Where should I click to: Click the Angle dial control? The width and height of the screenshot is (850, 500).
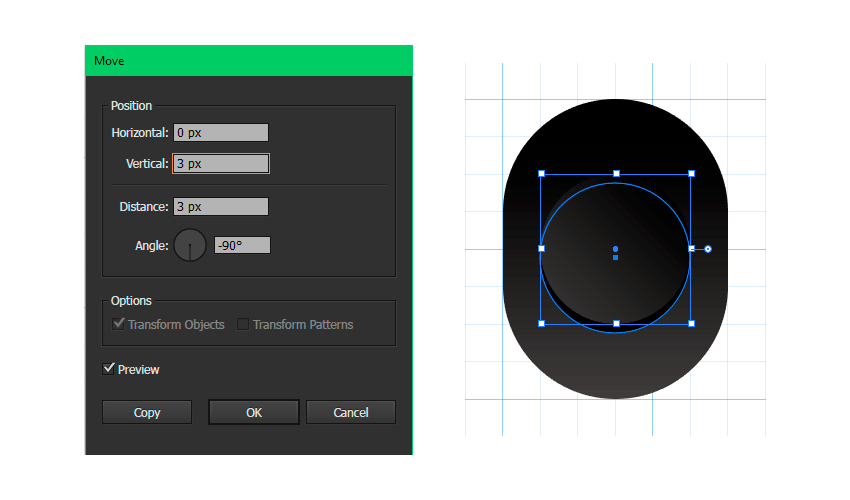(x=190, y=245)
